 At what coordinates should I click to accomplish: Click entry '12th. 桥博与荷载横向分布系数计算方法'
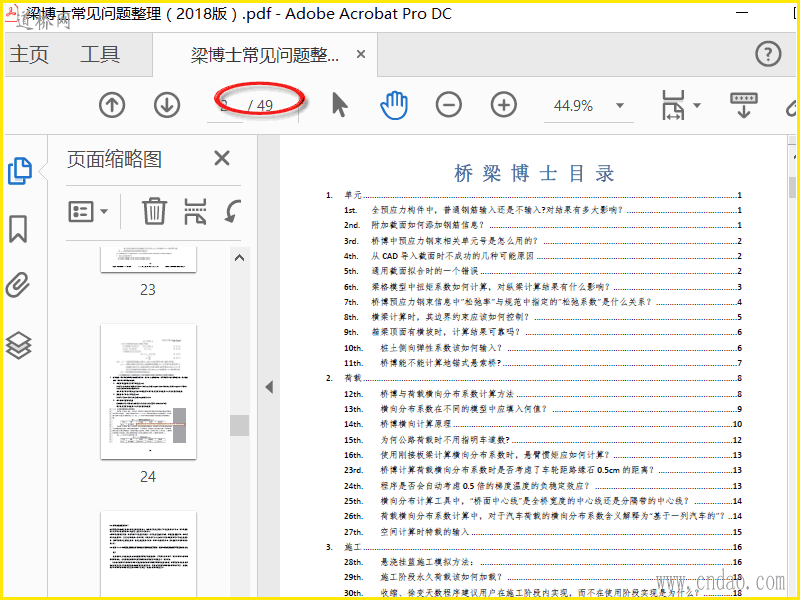click(x=543, y=394)
